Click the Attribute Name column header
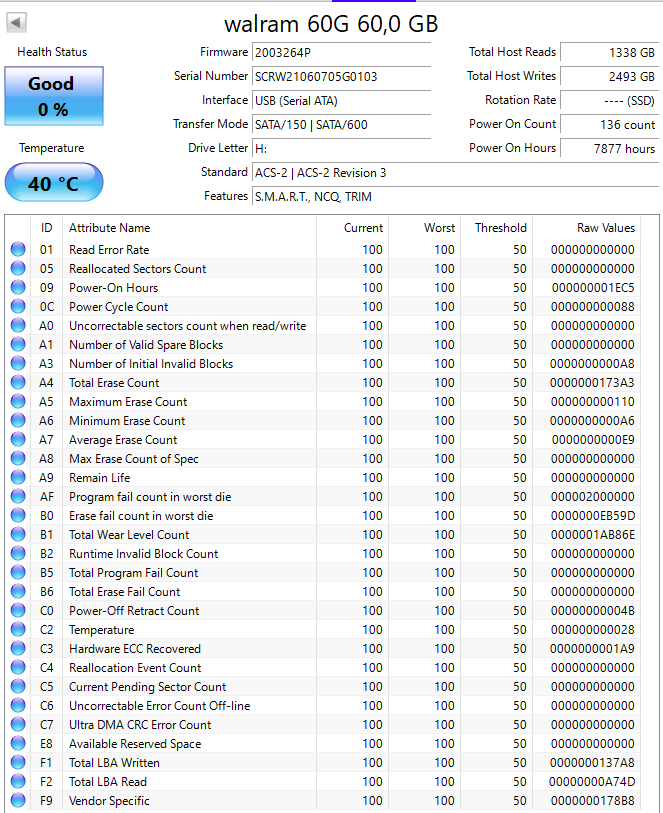This screenshot has height=813, width=663. click(x=109, y=228)
